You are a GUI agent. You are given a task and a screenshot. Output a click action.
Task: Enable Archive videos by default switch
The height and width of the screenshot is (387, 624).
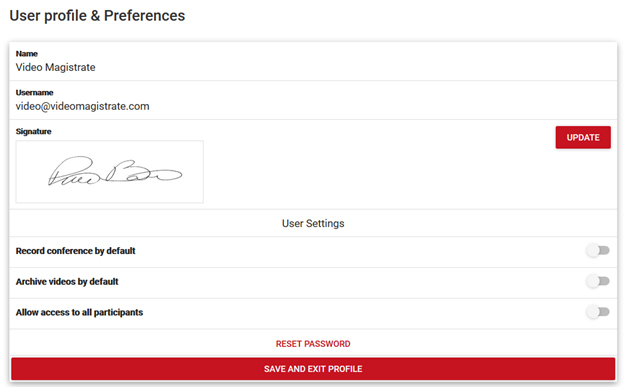pyautogui.click(x=598, y=281)
